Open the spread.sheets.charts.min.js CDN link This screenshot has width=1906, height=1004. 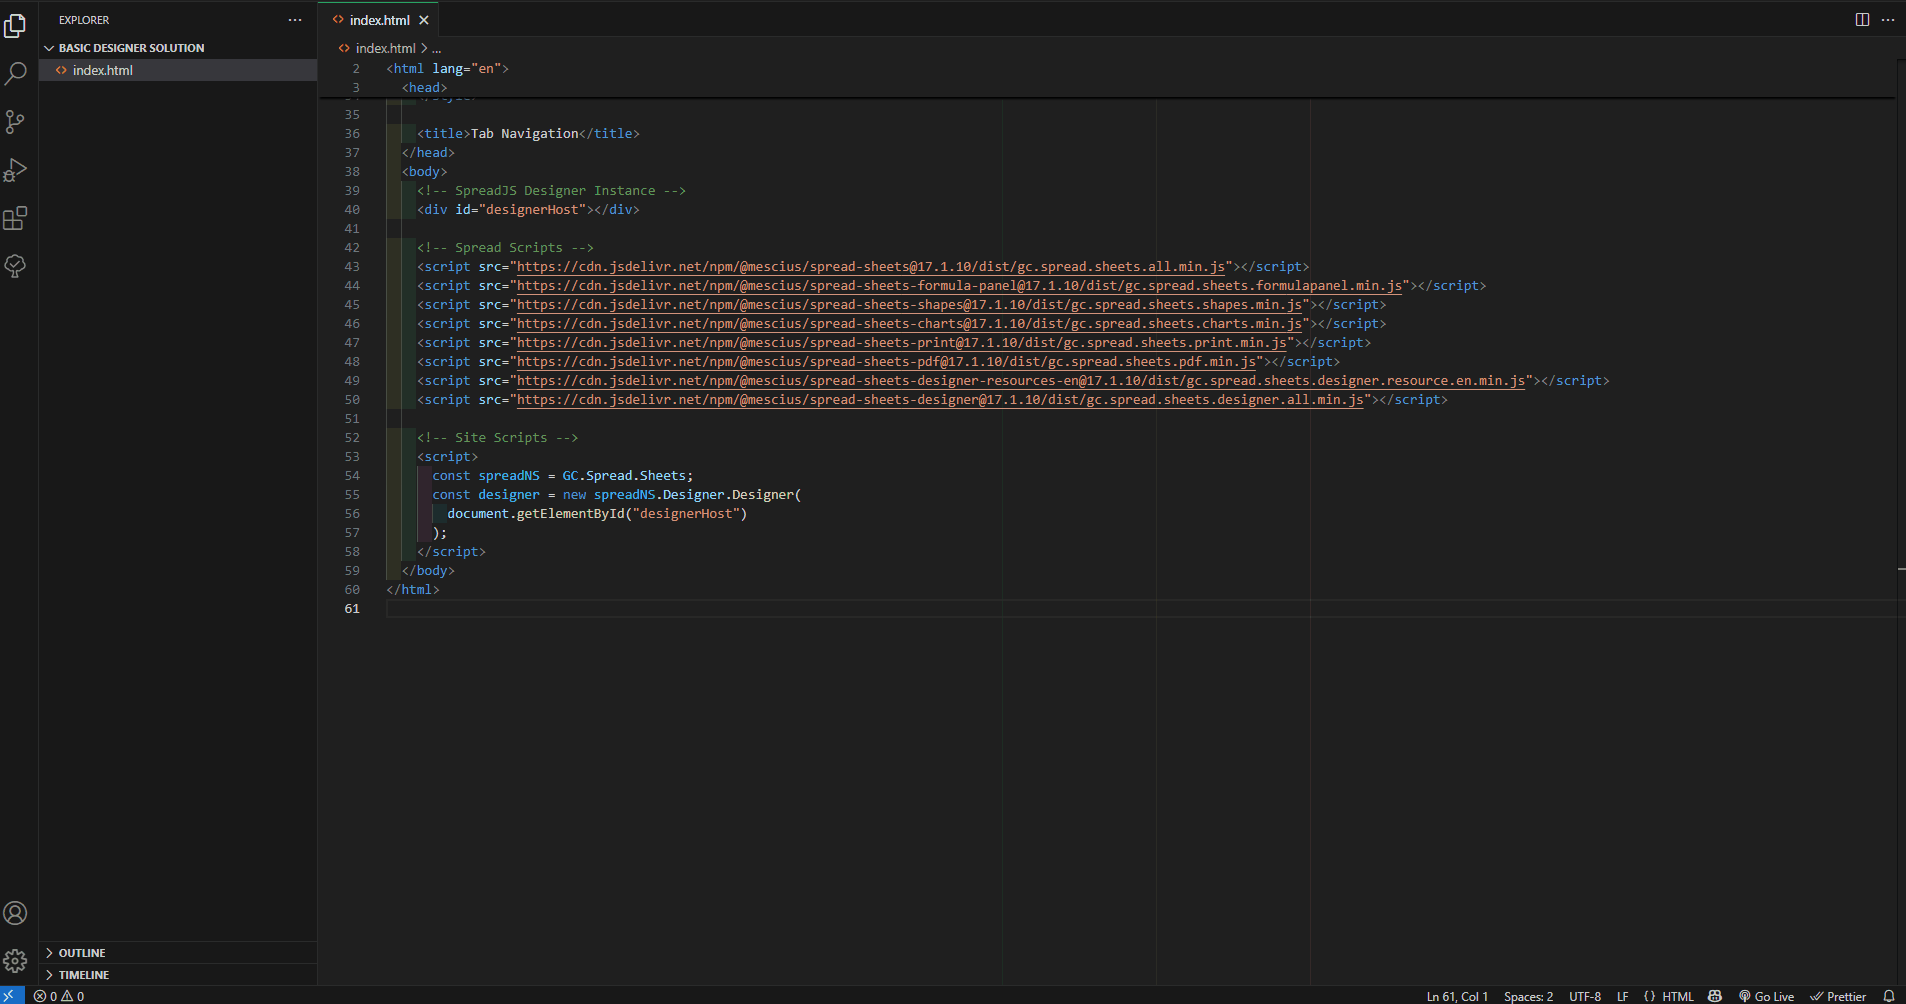pos(910,324)
